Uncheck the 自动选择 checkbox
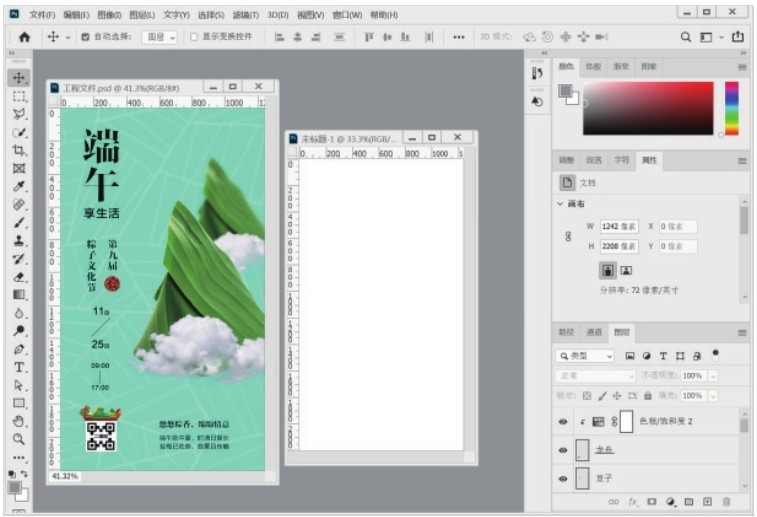The height and width of the screenshot is (517, 757). [x=85, y=37]
